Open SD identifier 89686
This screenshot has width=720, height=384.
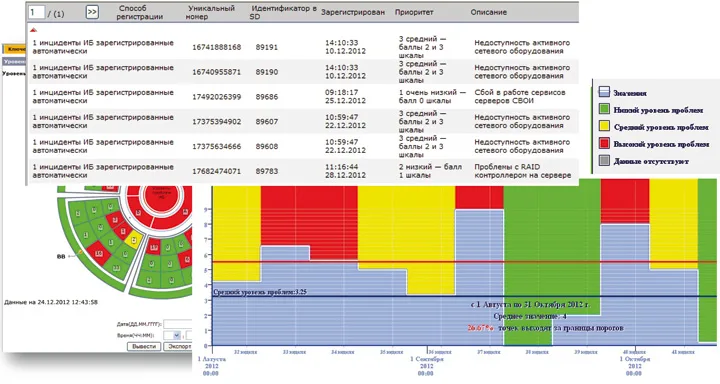(x=267, y=97)
